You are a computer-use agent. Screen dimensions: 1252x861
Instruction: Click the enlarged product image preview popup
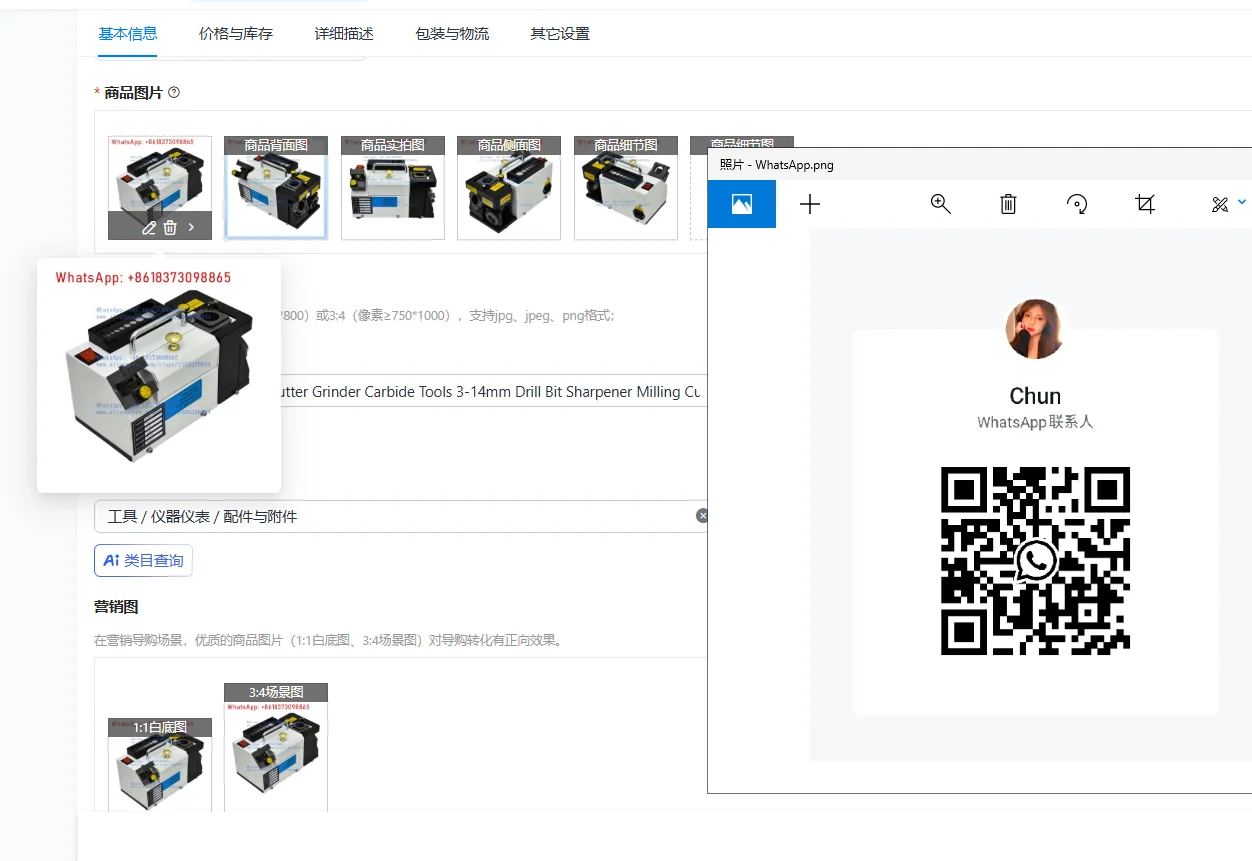(x=159, y=376)
